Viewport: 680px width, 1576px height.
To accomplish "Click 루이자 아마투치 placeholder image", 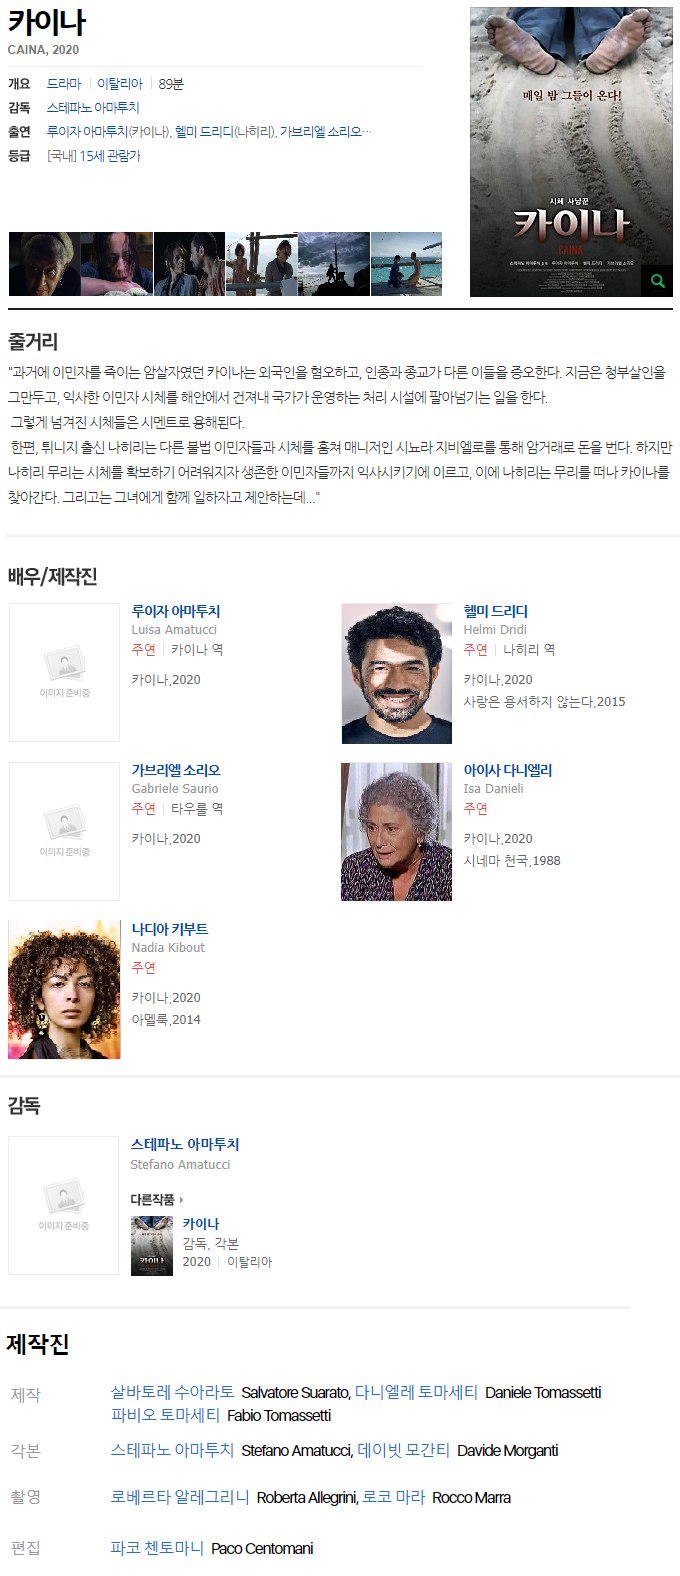I will (64, 672).
